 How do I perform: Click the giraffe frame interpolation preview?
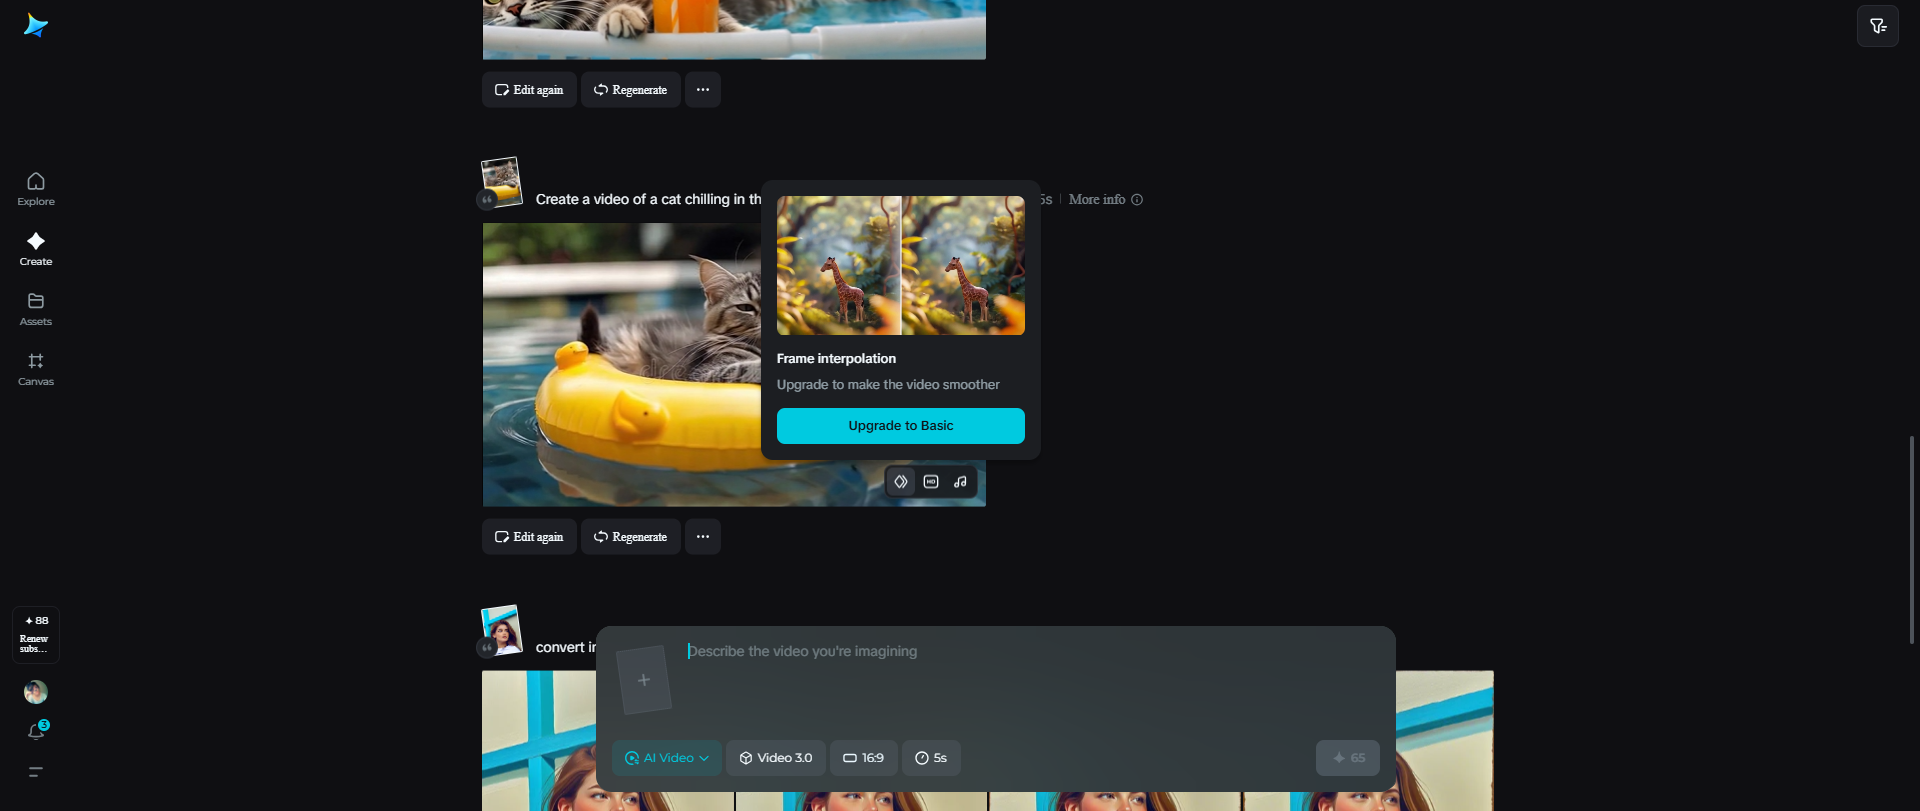click(x=901, y=265)
